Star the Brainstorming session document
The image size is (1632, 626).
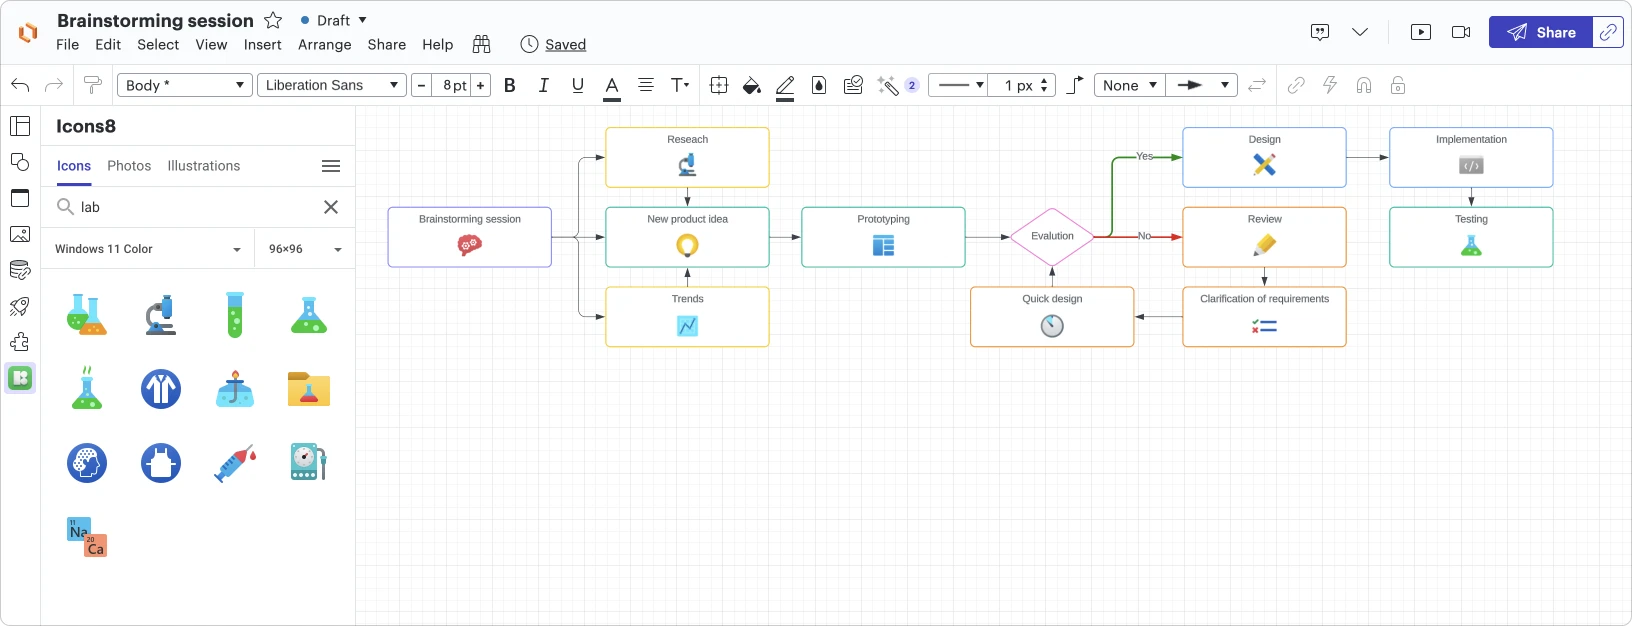[273, 20]
